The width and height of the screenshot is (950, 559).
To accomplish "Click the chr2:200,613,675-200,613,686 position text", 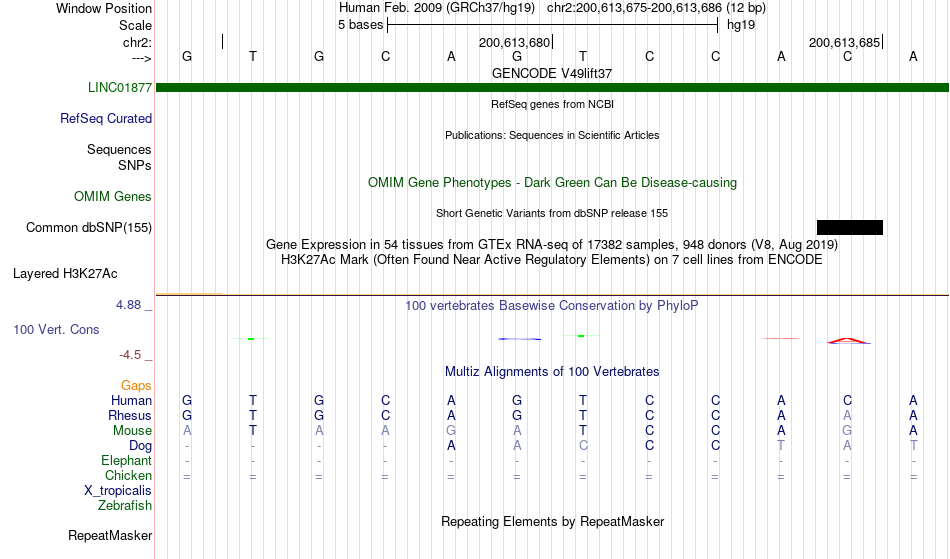I will tap(634, 8).
